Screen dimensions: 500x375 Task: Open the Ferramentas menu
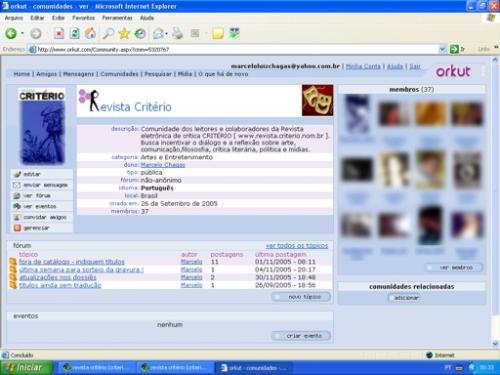point(117,18)
